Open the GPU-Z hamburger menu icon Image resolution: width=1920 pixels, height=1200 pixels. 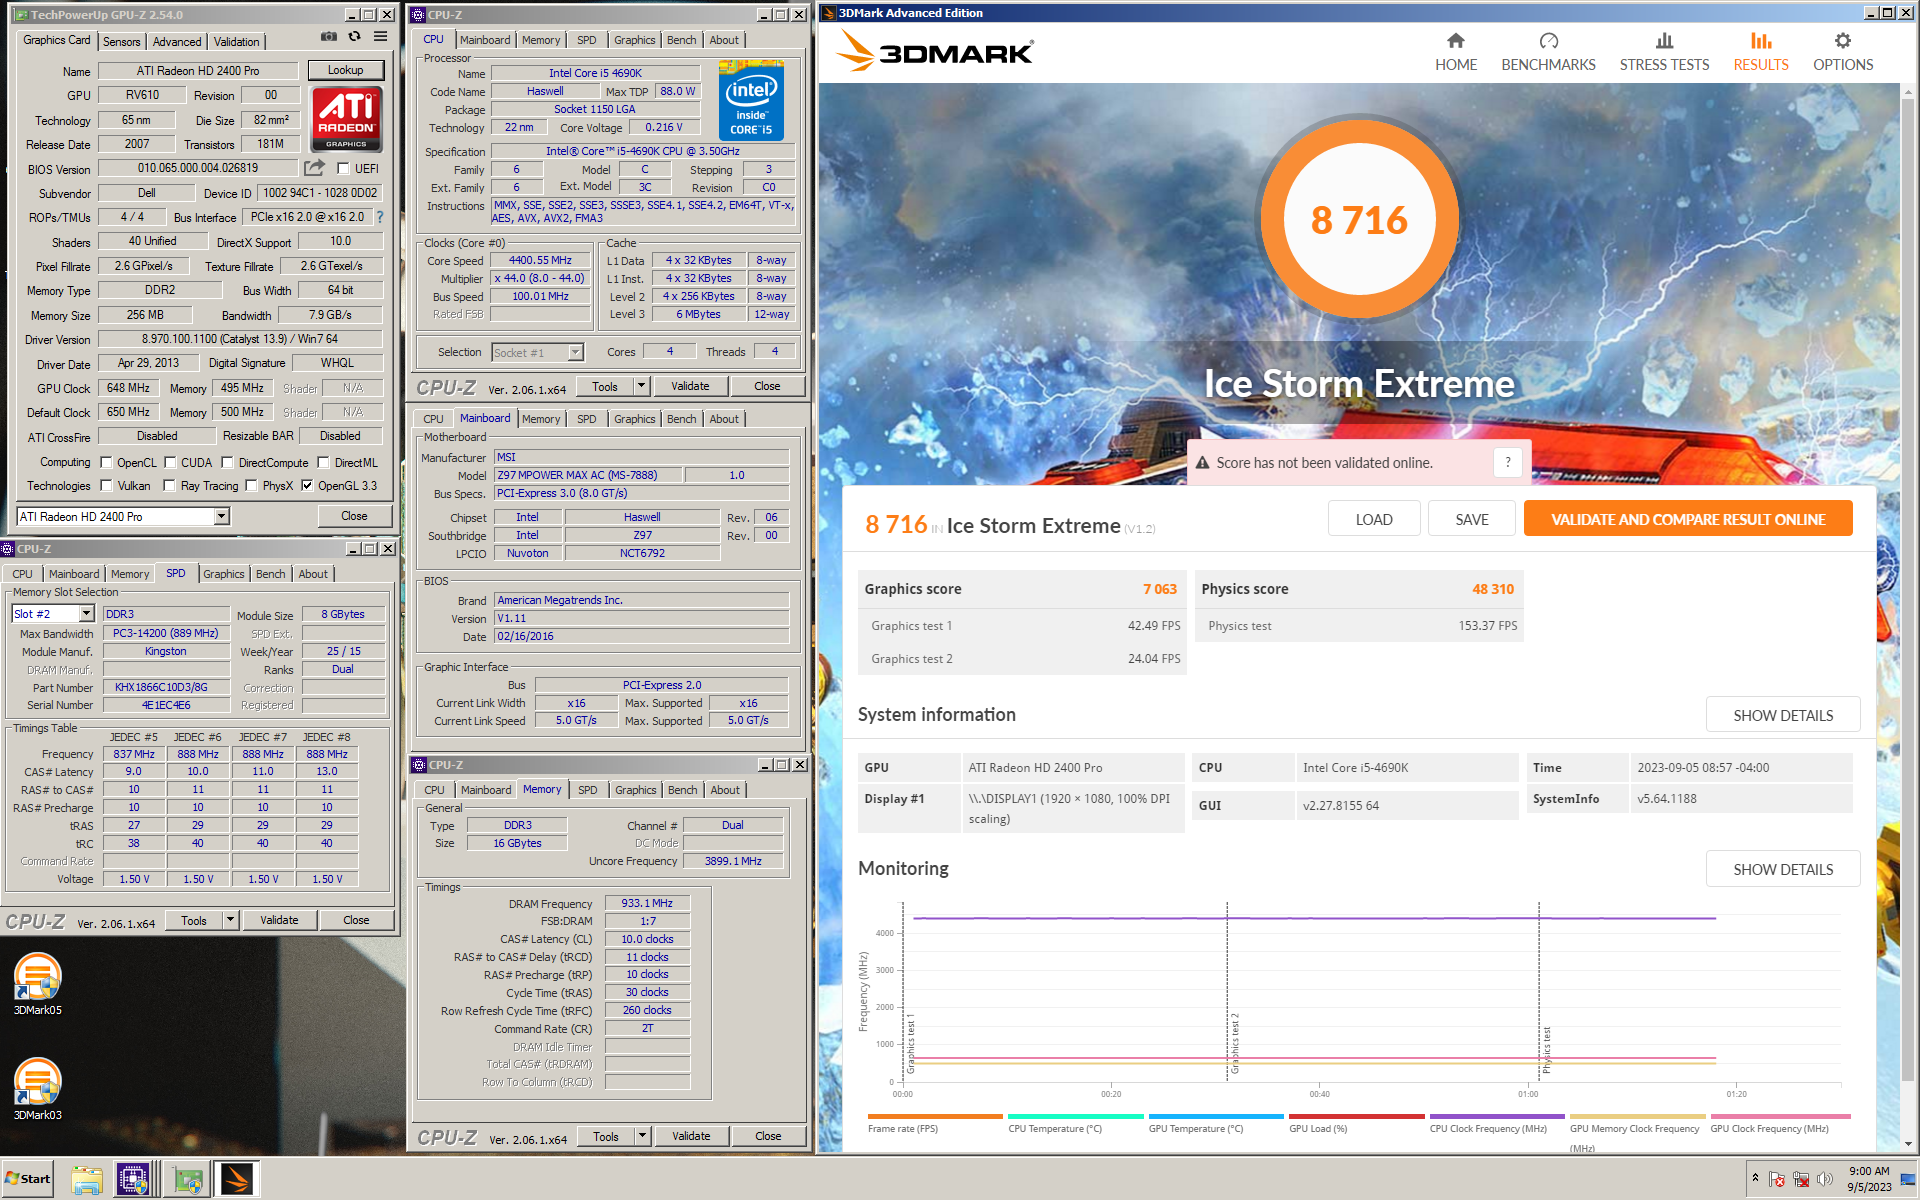pos(380,37)
